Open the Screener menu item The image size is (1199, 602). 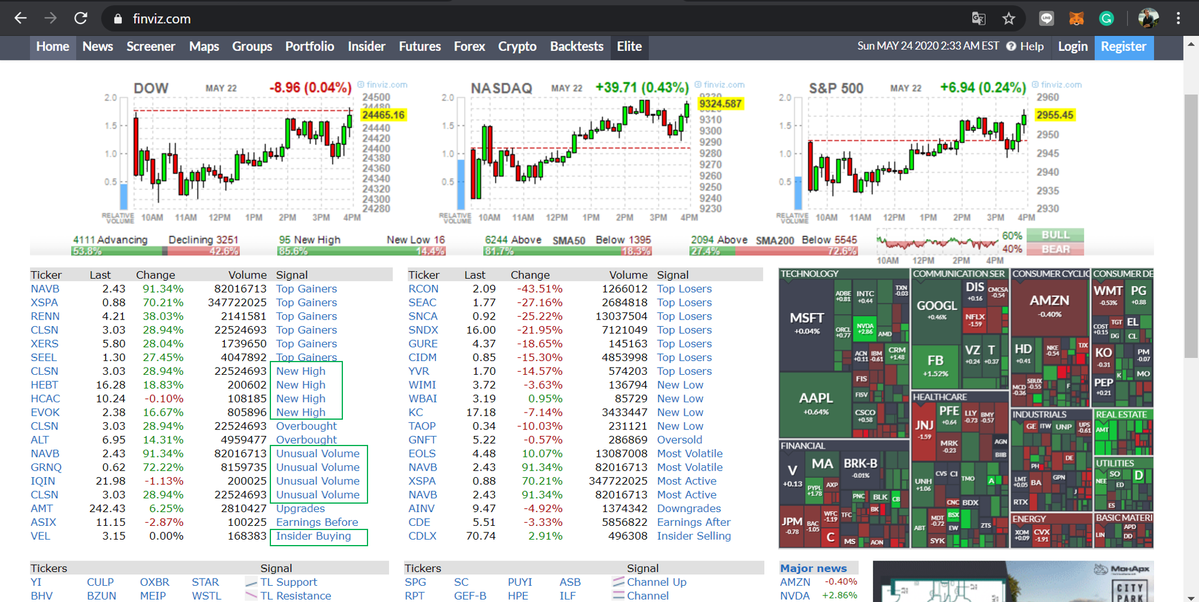[x=151, y=47]
